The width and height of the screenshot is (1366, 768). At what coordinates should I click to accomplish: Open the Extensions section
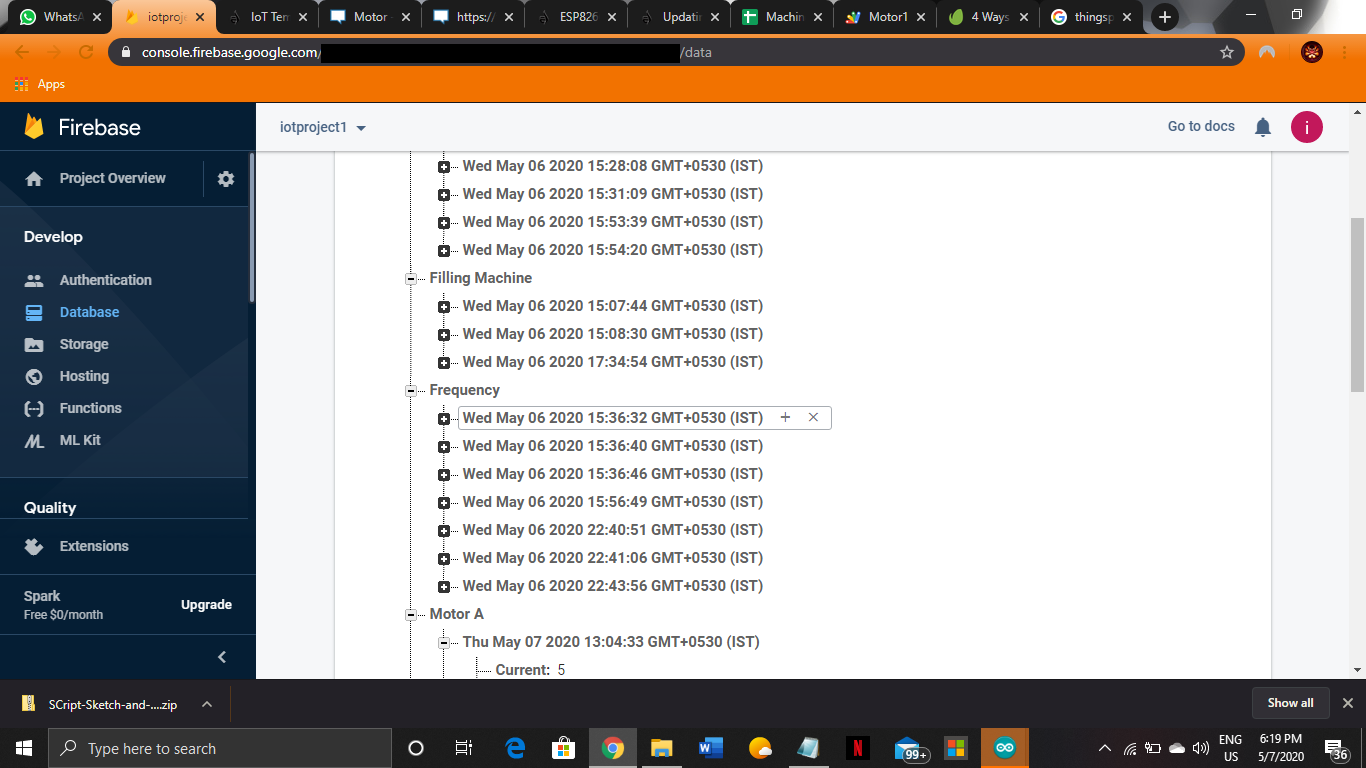tap(94, 546)
